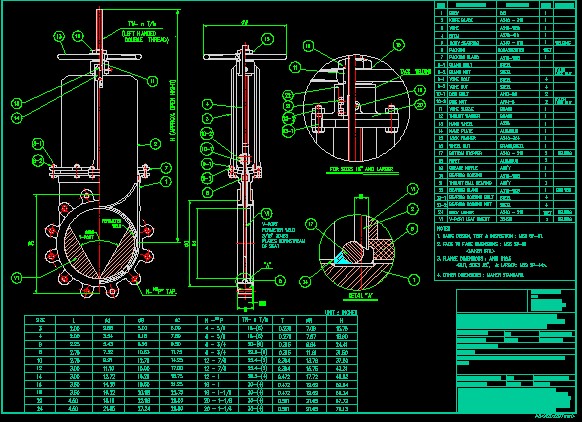The image size is (582, 422).
Task: Click the DETAIL "A" caption
Action: (x=360, y=296)
